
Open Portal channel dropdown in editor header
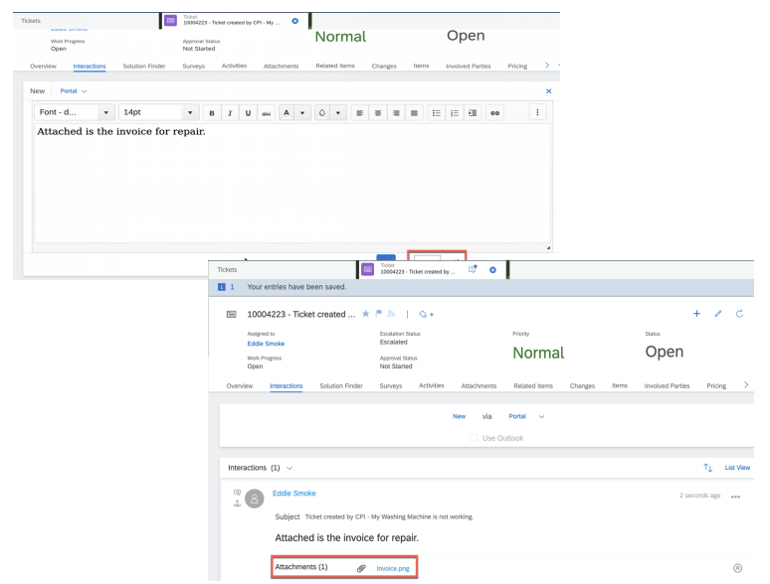(x=73, y=91)
